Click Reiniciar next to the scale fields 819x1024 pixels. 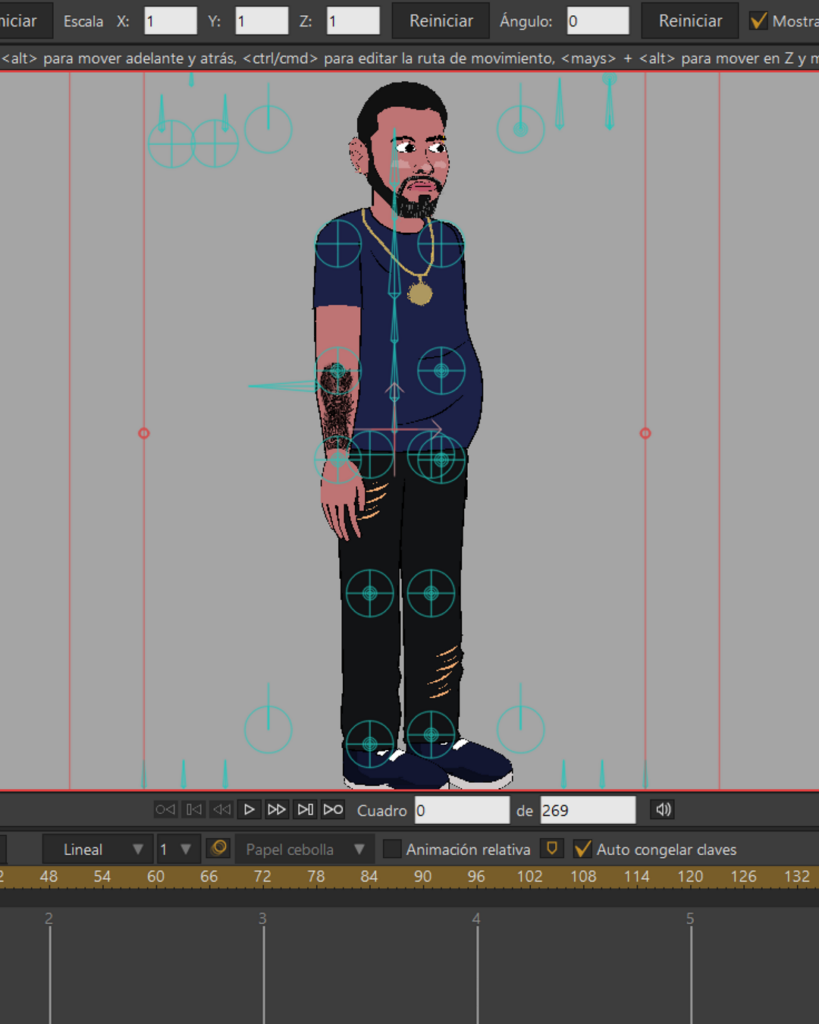[x=441, y=21]
